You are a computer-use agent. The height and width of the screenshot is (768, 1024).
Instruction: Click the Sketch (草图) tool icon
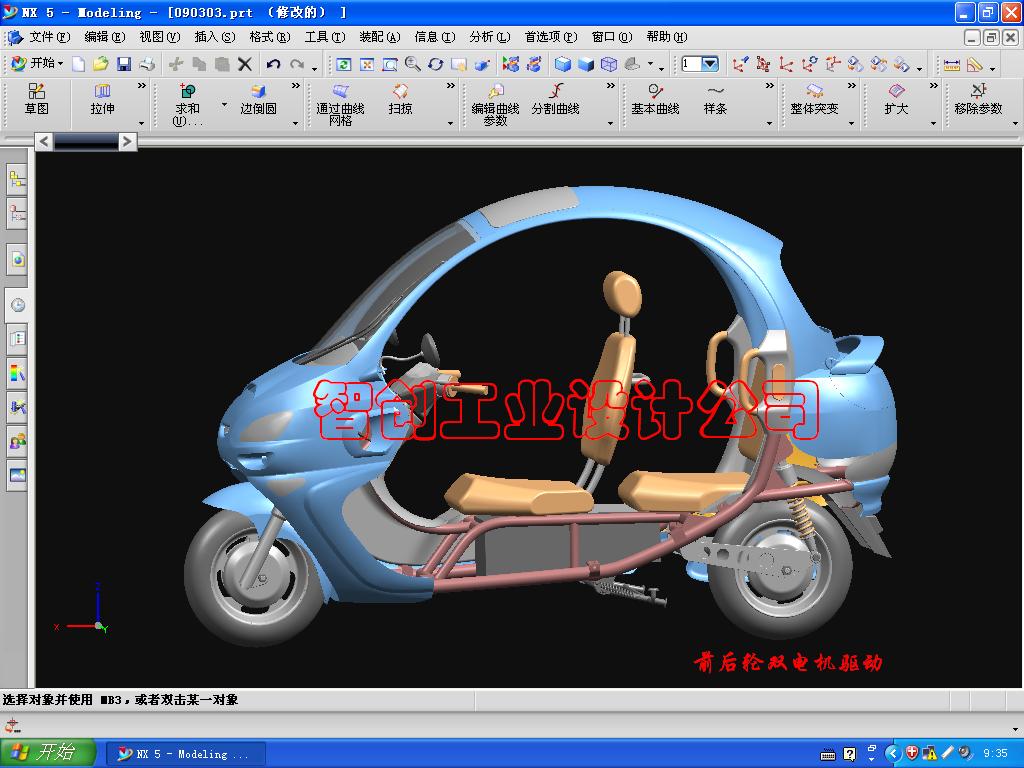(37, 98)
